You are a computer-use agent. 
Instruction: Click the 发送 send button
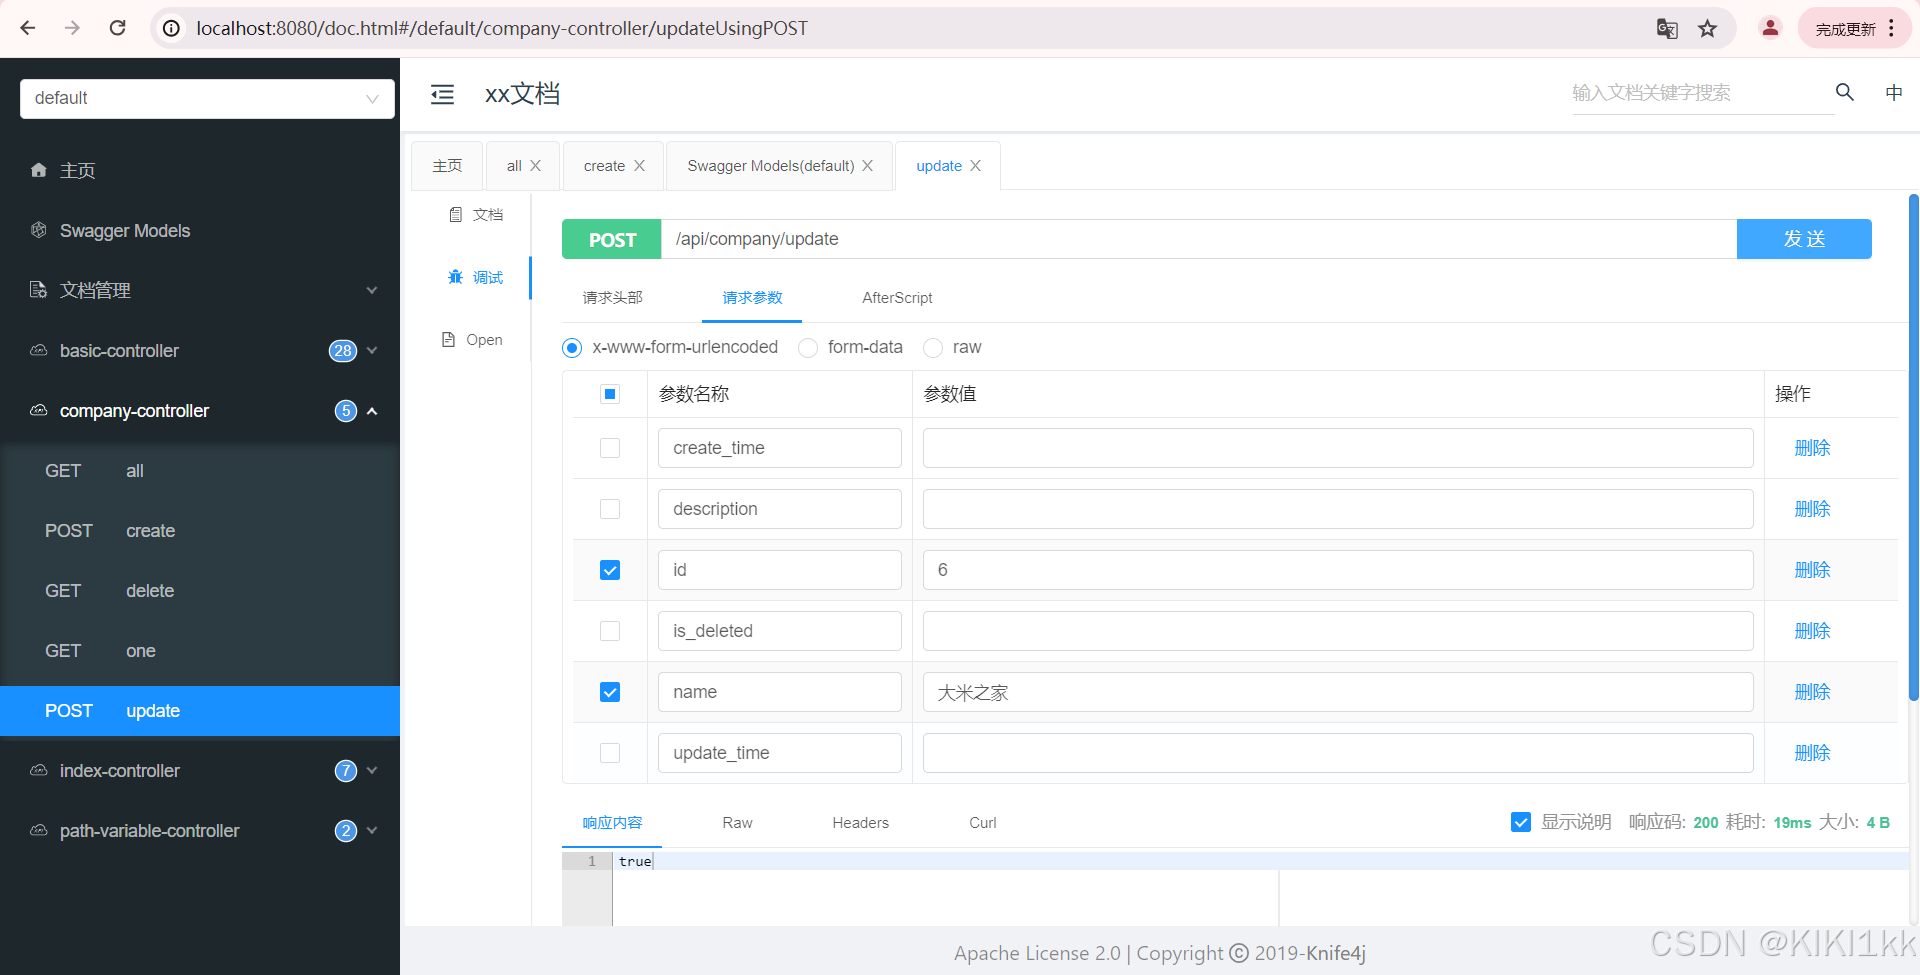tap(1804, 239)
